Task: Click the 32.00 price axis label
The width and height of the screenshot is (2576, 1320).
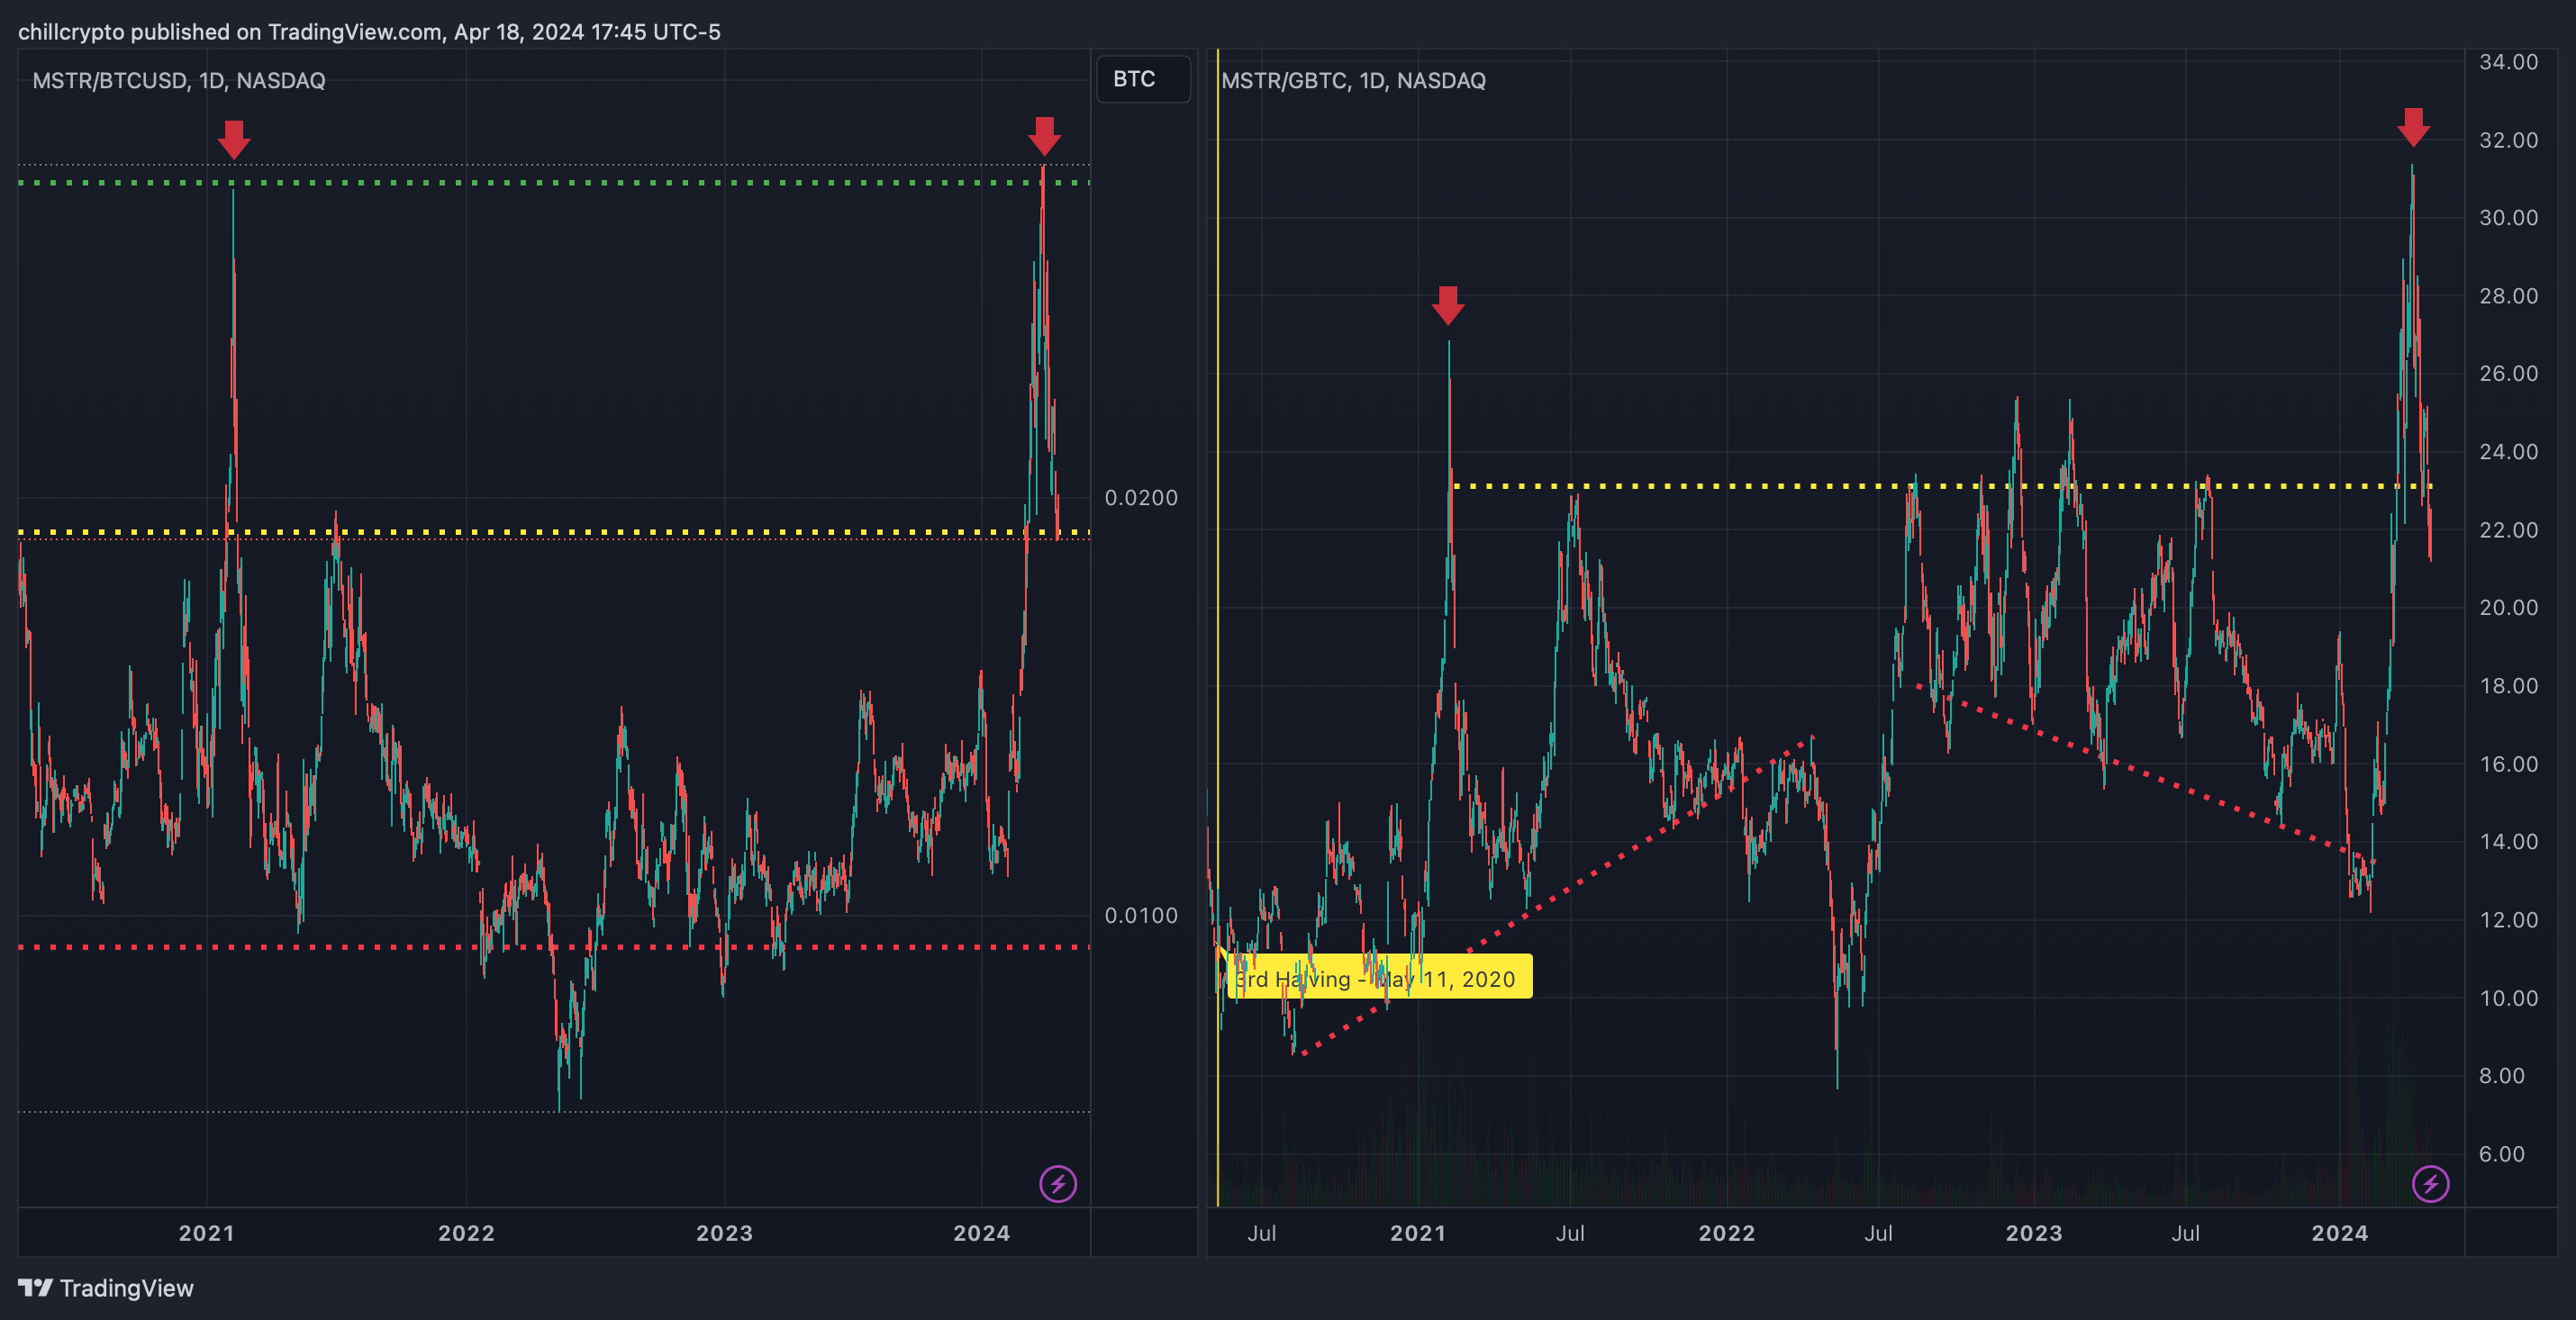Action: click(2508, 140)
